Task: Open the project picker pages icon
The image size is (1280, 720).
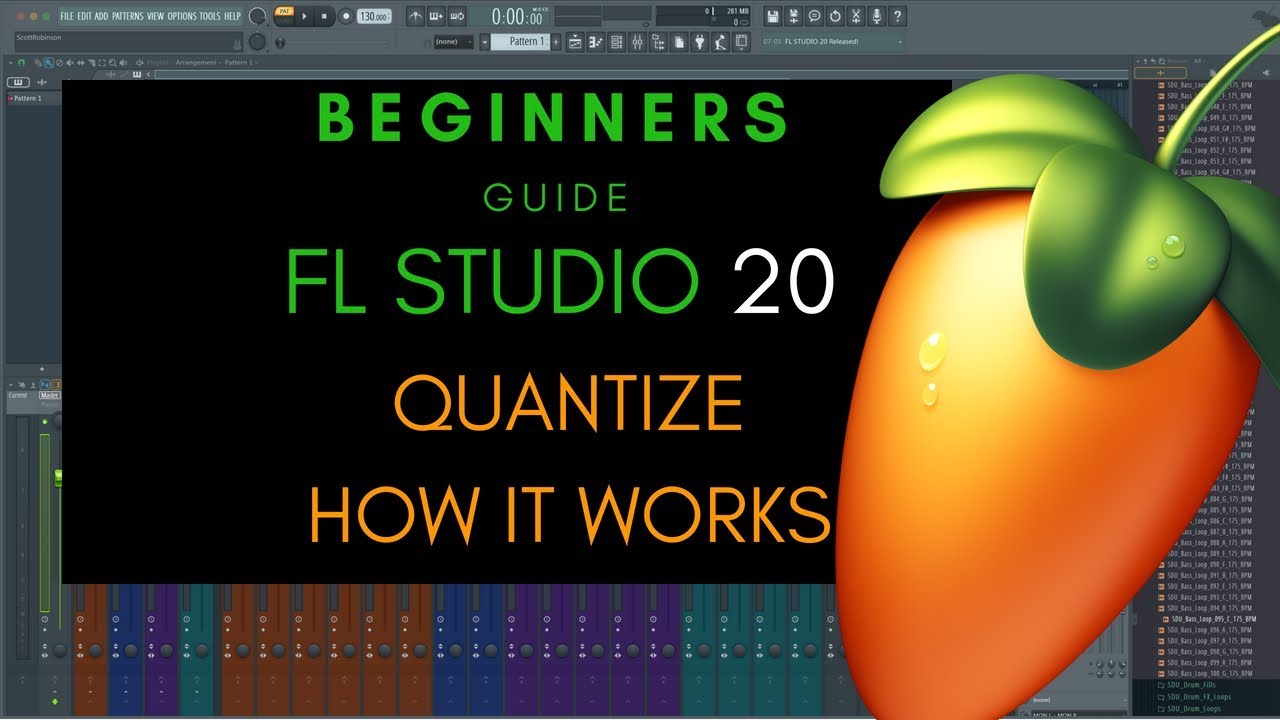Action: tap(678, 42)
